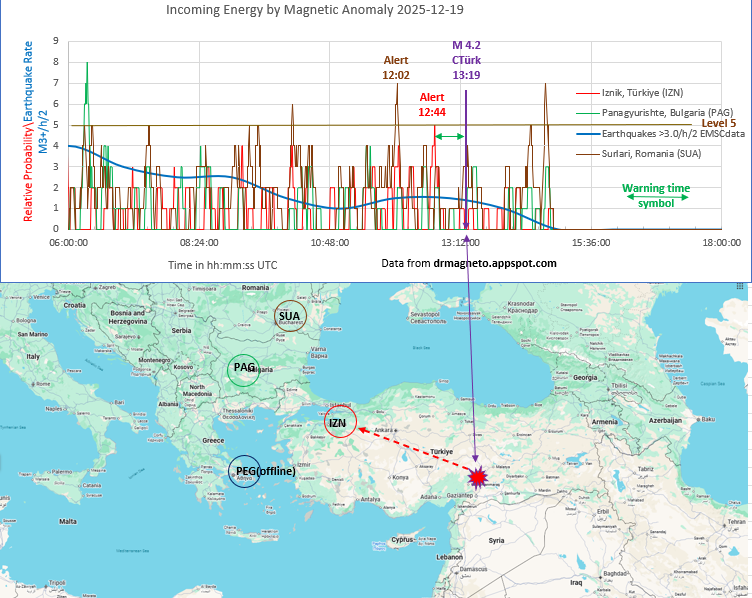Click the 13:12:00 time axis tick label
The height and width of the screenshot is (598, 752).
pos(461,243)
